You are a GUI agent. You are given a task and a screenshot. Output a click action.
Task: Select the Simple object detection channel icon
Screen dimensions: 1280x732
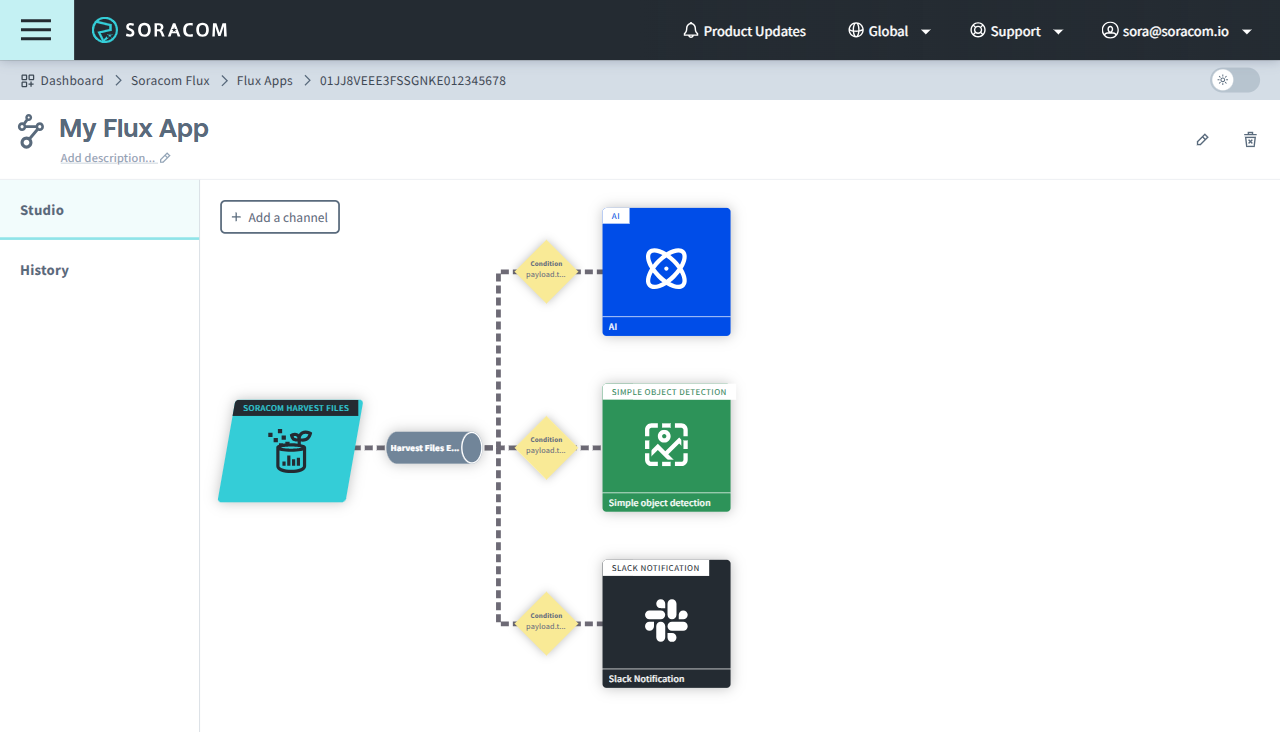(x=666, y=446)
